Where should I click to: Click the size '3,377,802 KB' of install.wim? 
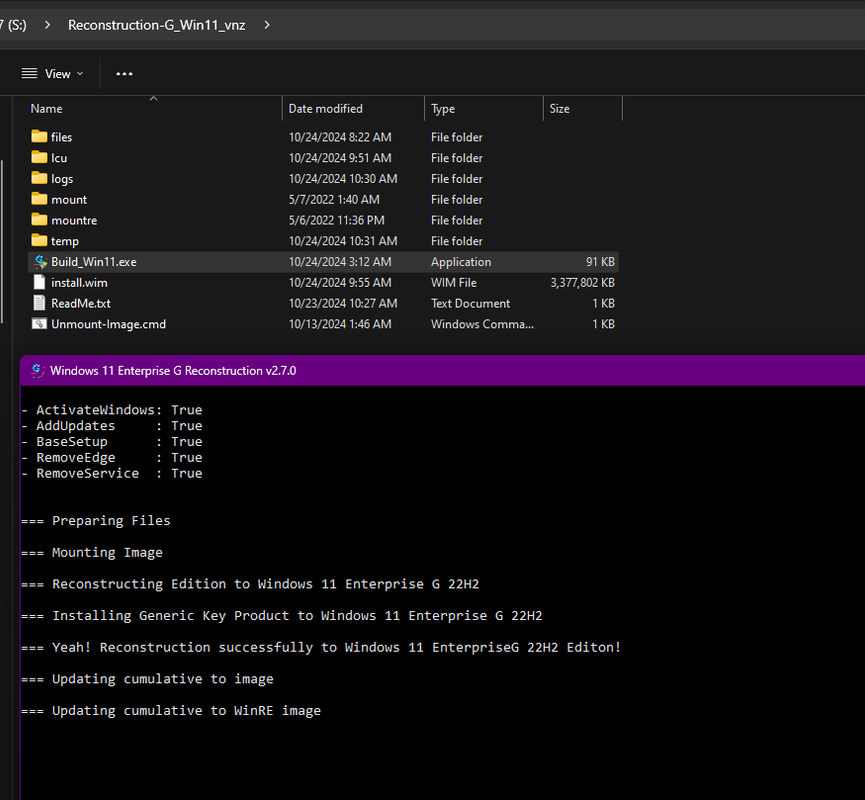(x=582, y=282)
